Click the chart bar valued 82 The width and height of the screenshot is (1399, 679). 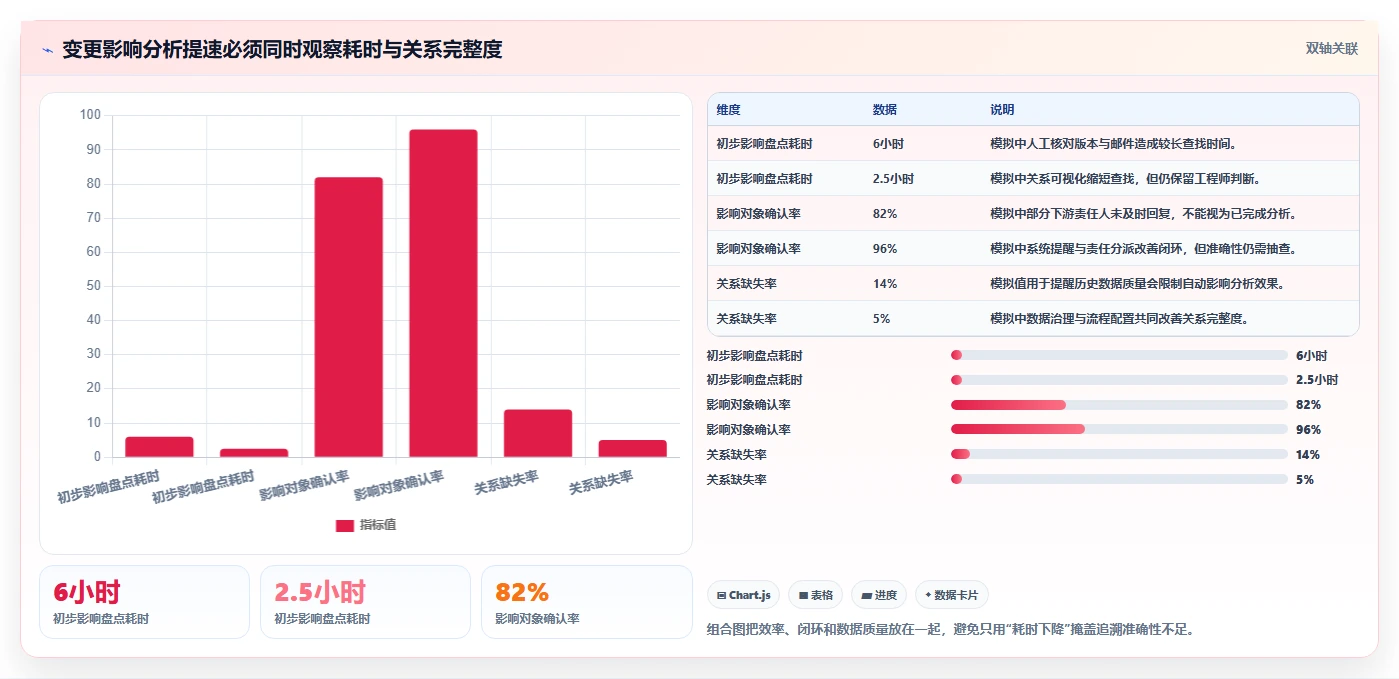click(348, 317)
